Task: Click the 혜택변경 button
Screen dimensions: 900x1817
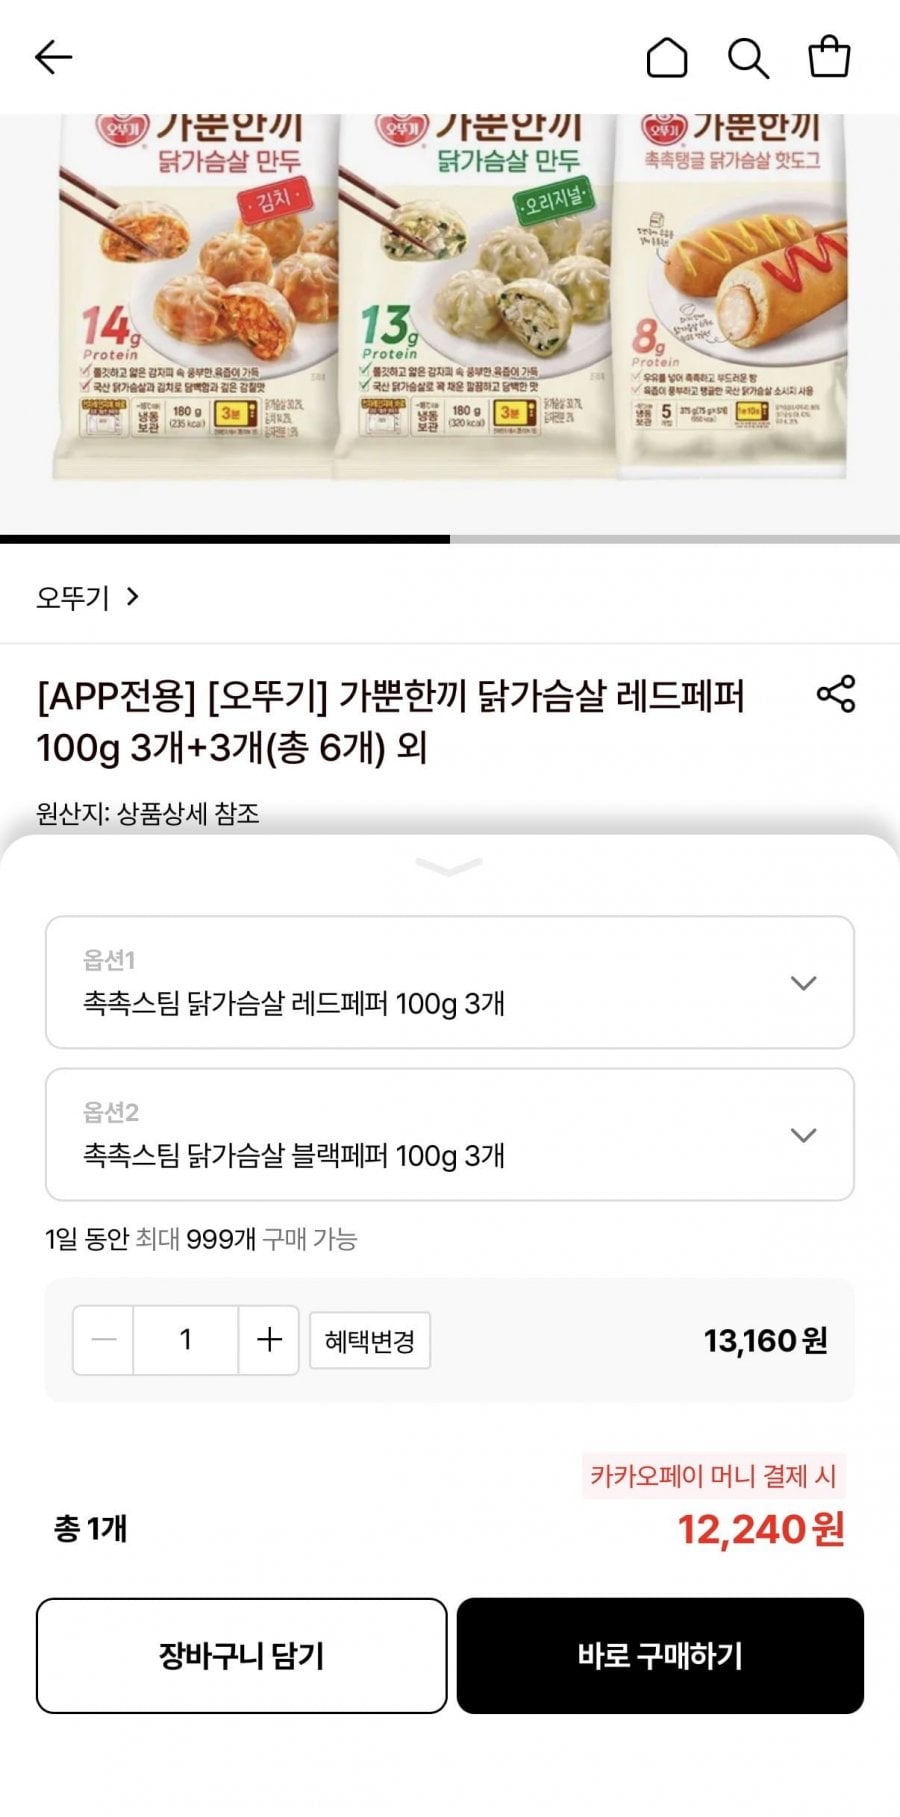Action: pyautogui.click(x=370, y=1341)
